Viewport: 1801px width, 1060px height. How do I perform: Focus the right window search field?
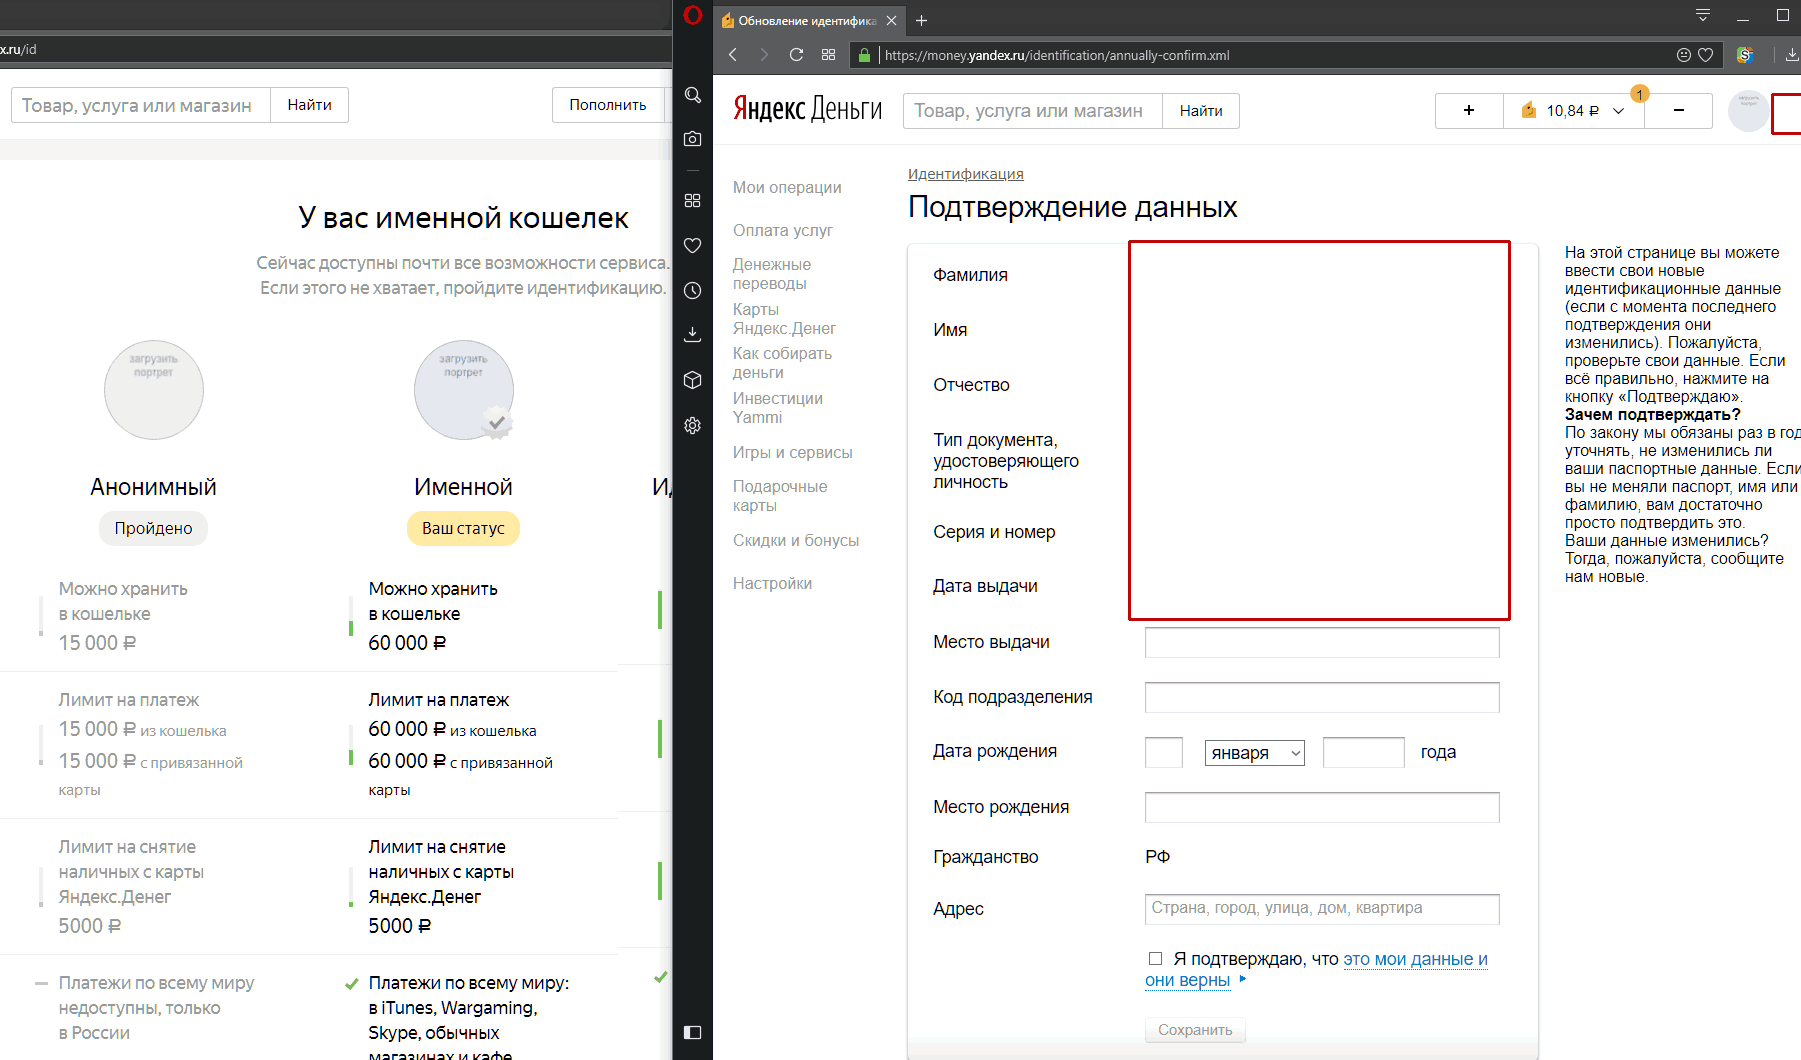click(1033, 111)
